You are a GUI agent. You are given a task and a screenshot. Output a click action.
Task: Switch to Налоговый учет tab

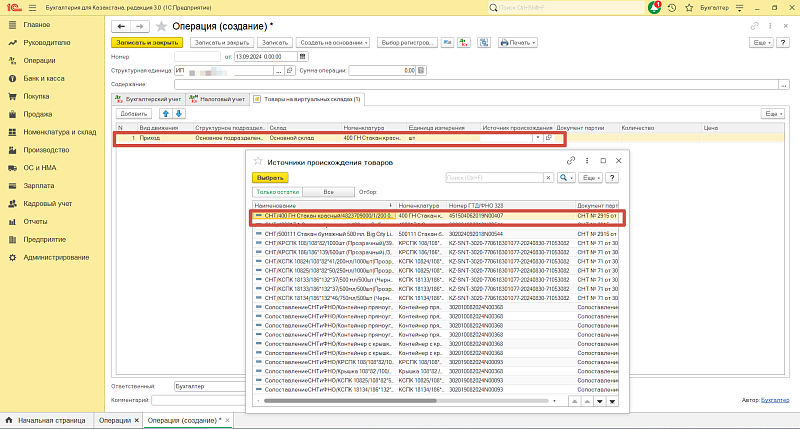tap(219, 99)
